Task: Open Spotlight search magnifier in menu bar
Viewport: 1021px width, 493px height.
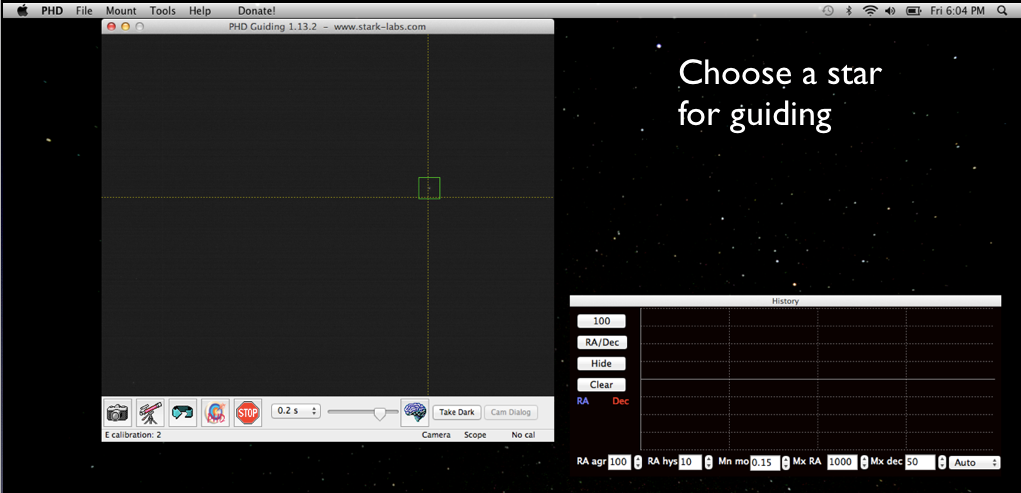Action: click(x=1002, y=10)
